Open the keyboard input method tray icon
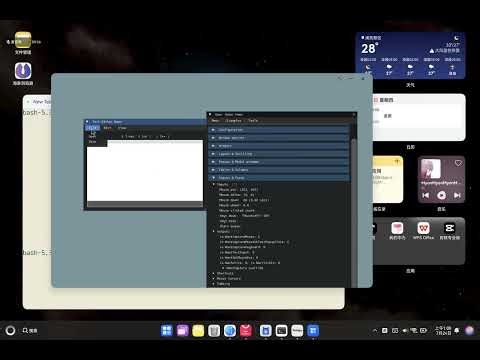 395,330
